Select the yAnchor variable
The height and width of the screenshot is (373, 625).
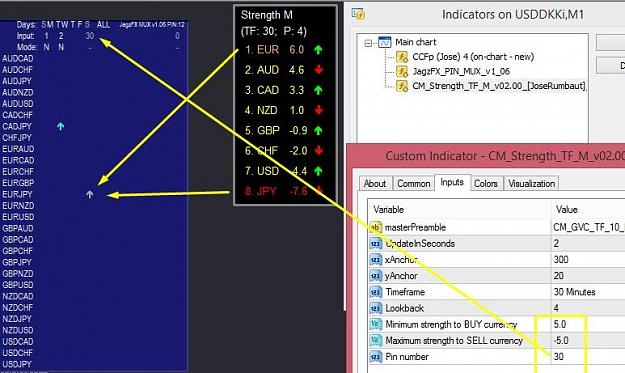click(x=401, y=276)
